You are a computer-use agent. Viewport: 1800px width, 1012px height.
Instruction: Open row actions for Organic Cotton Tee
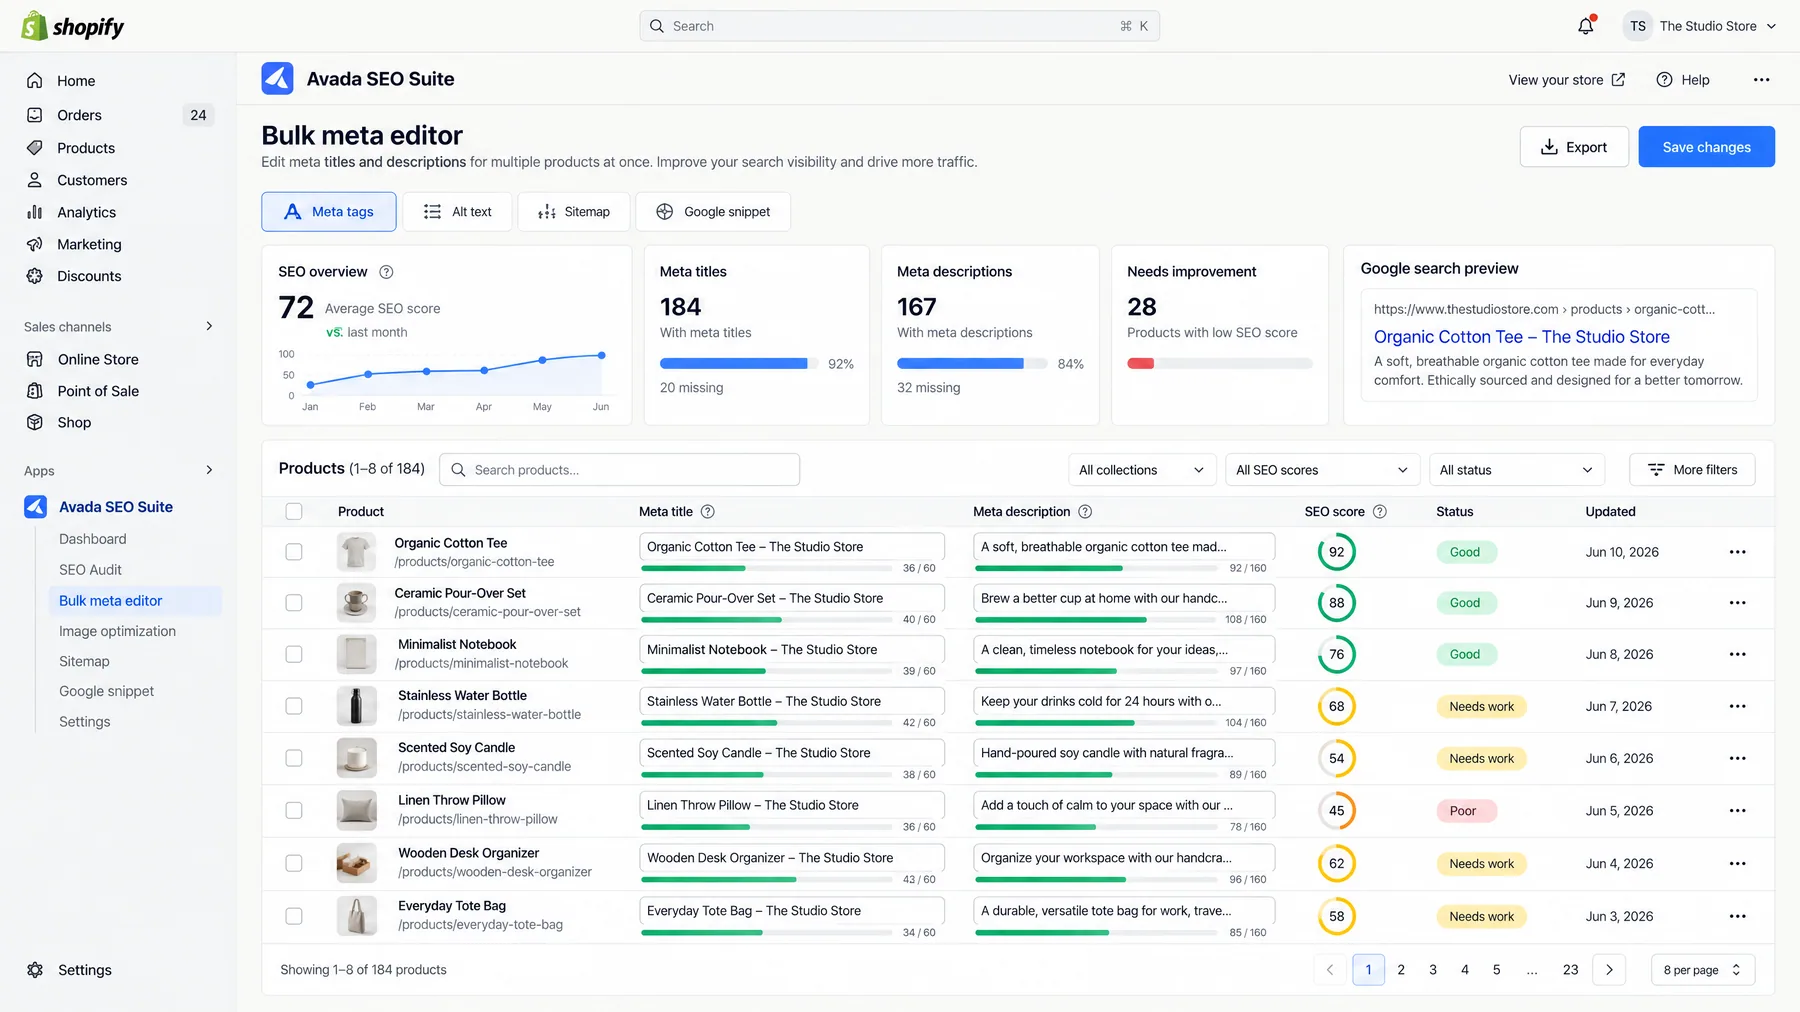coord(1738,552)
